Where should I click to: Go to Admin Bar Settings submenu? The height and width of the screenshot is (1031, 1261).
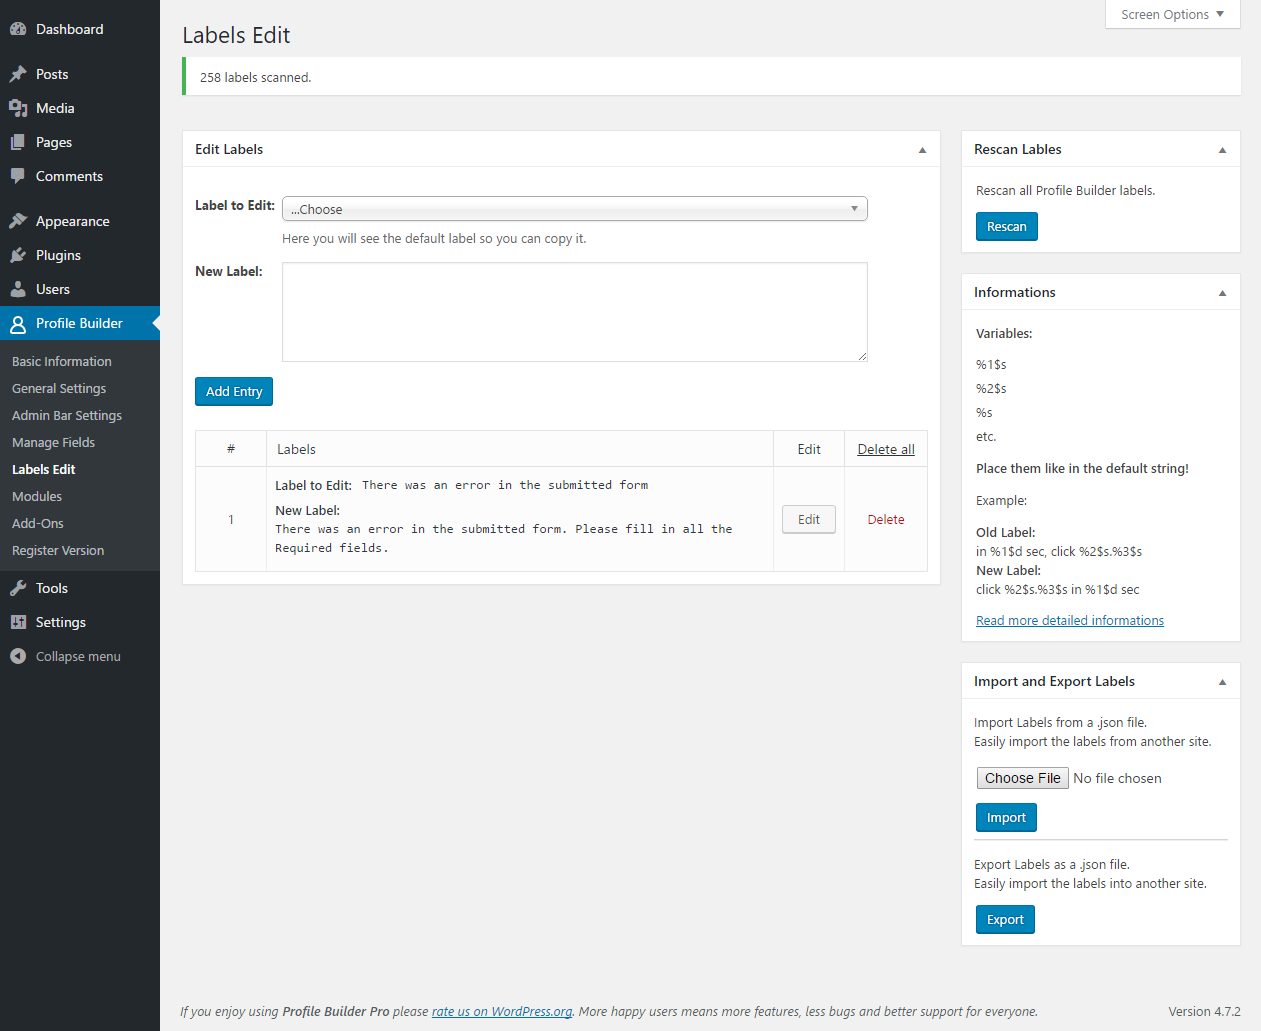(67, 415)
